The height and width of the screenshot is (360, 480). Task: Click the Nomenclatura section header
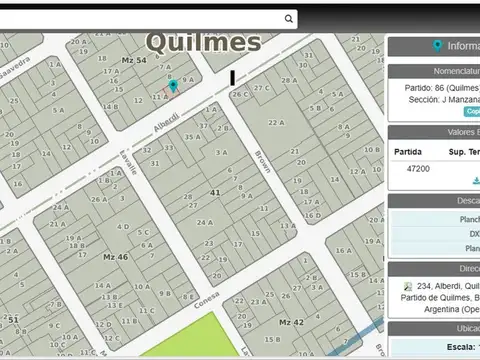click(434, 71)
